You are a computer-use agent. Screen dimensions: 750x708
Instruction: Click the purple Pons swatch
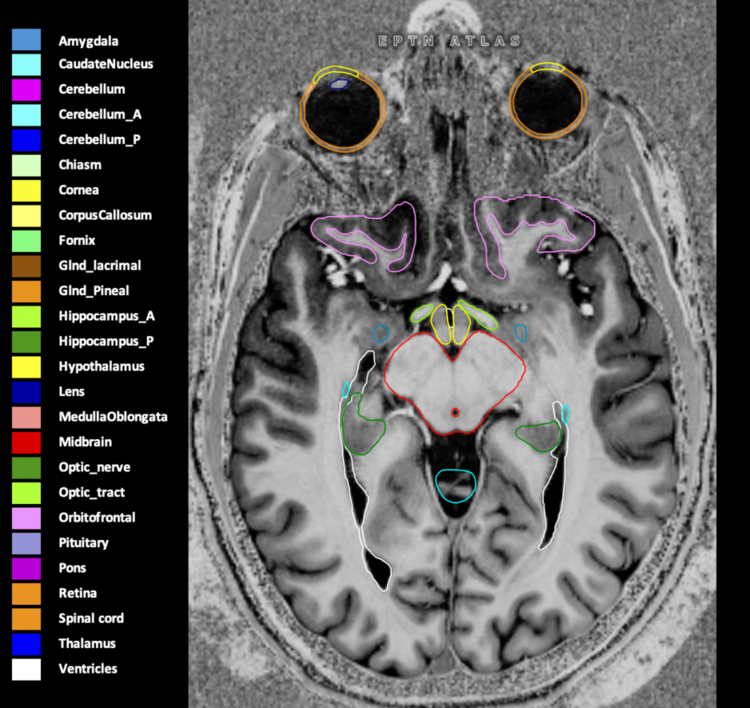click(x=26, y=568)
